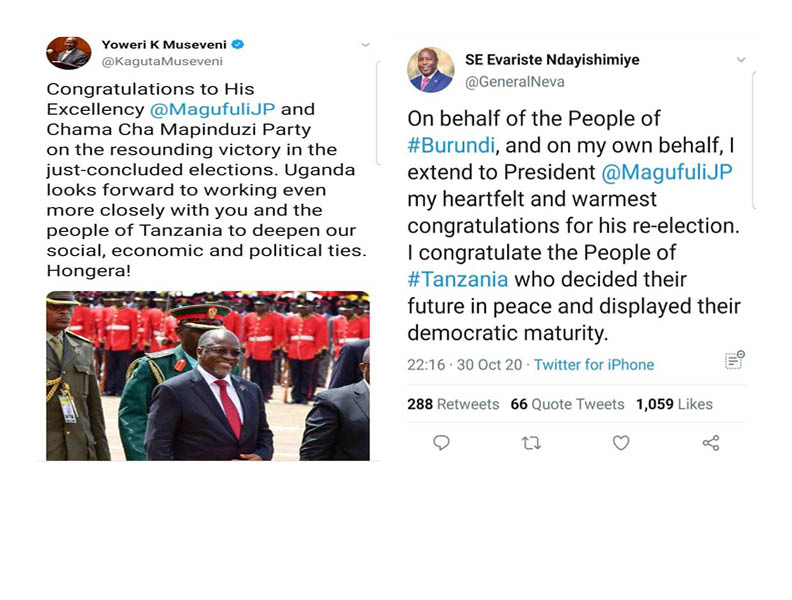The width and height of the screenshot is (792, 600).
Task: Click the reply speech bubble icon
Action: coord(441,443)
